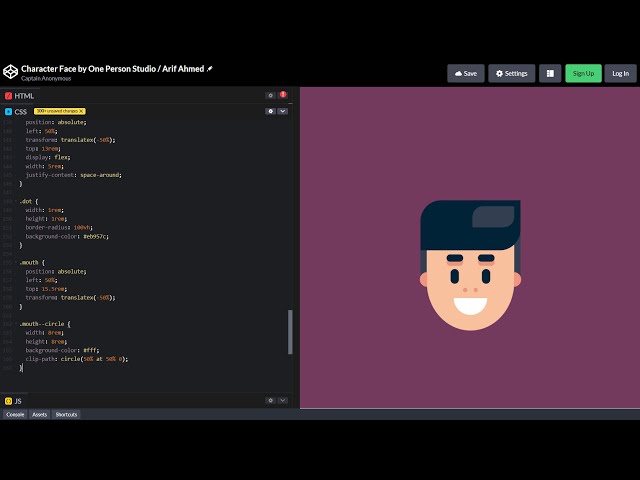640x480 pixels.
Task: Open the JS editor settings gear
Action: 270,400
